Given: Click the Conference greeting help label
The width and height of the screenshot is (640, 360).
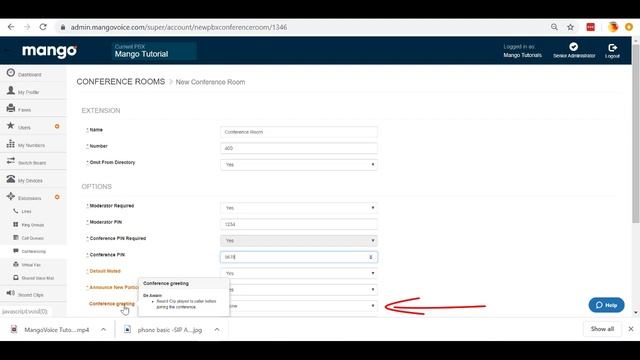Looking at the screenshot, I should point(112,304).
